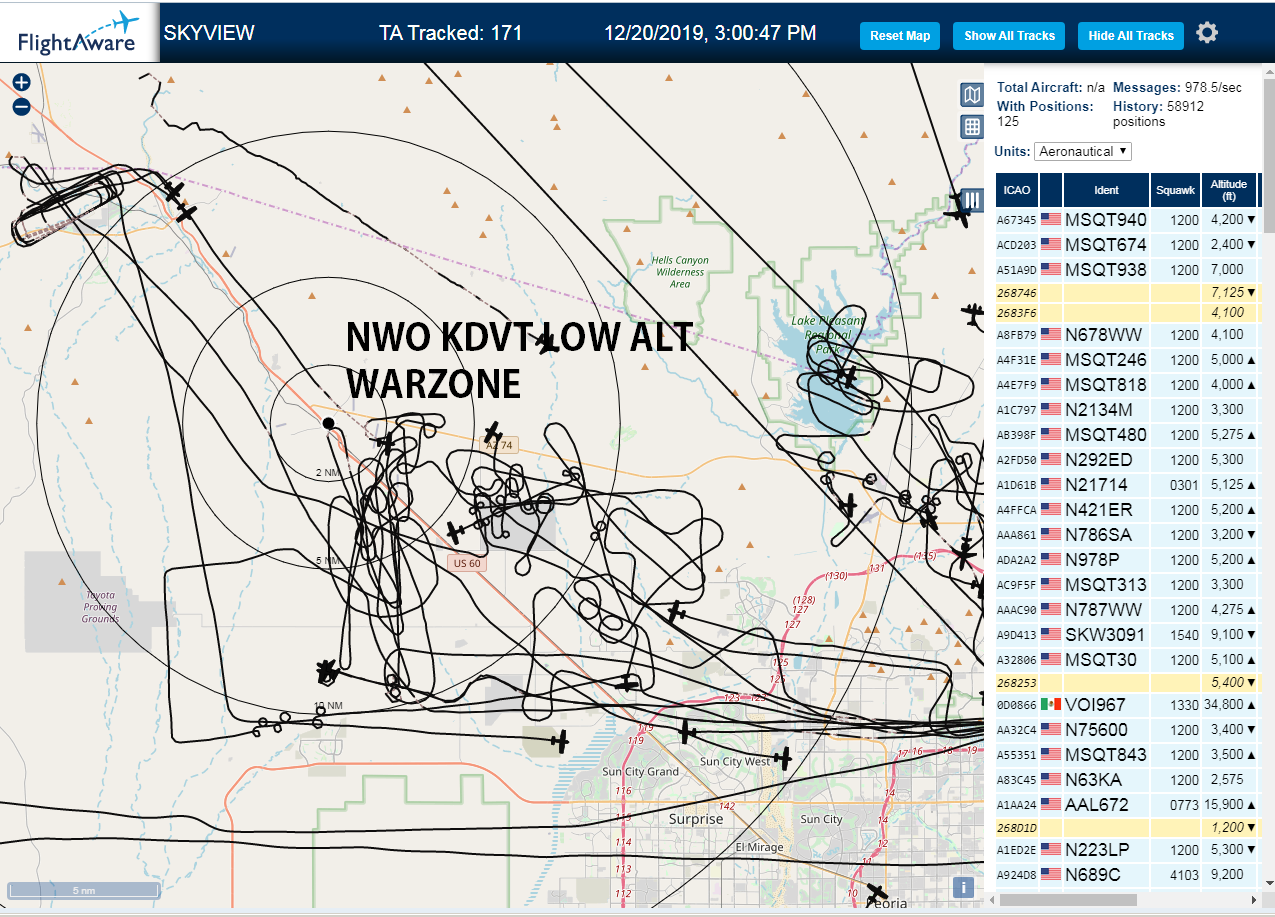The width and height of the screenshot is (1275, 917).
Task: Click the US 60 highway shield
Action: 467,563
